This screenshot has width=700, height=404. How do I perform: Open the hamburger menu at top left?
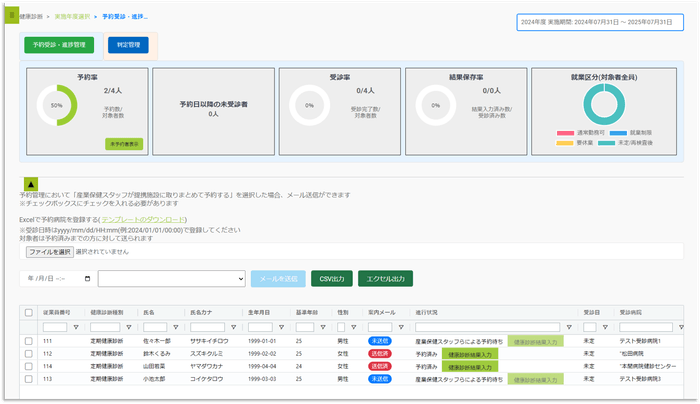13,17
